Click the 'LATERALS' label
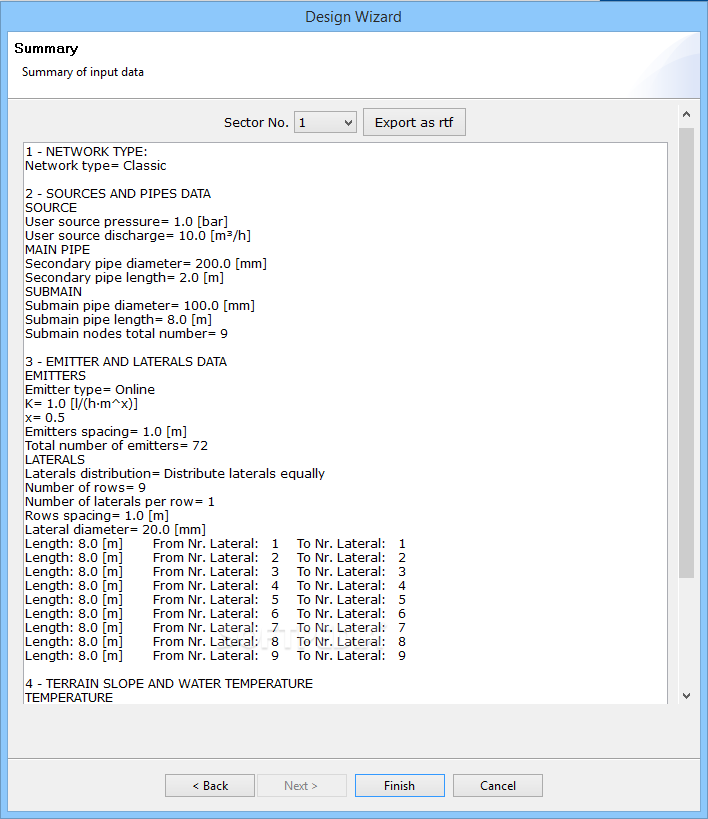This screenshot has width=708, height=819. (x=55, y=460)
